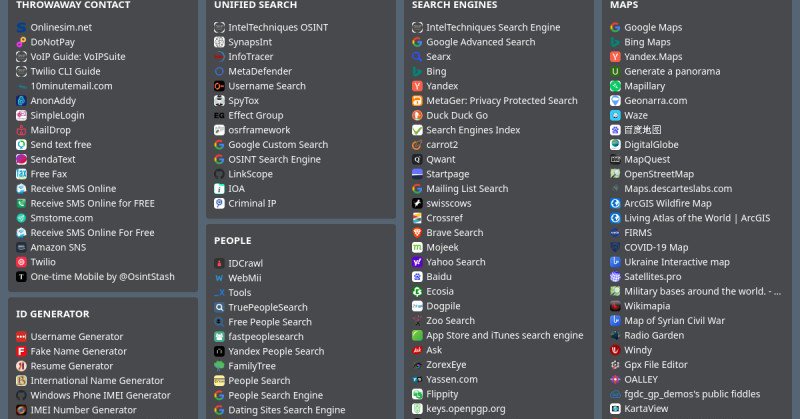The height and width of the screenshot is (419, 800).
Task: Open the Ukraine Interactive map link
Action: (677, 262)
